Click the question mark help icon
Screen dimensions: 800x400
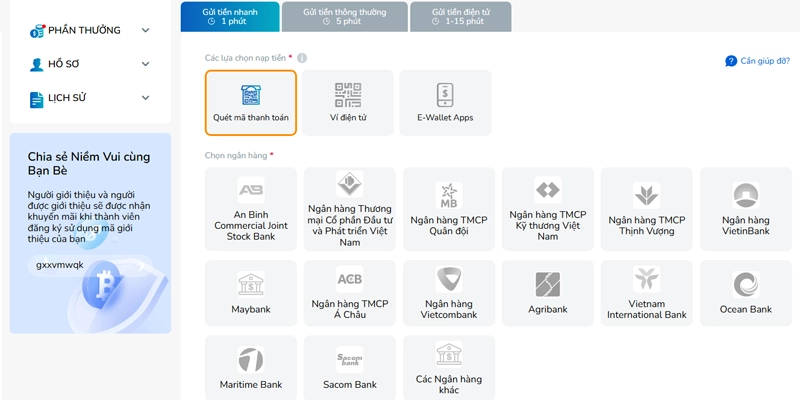pyautogui.click(x=731, y=61)
